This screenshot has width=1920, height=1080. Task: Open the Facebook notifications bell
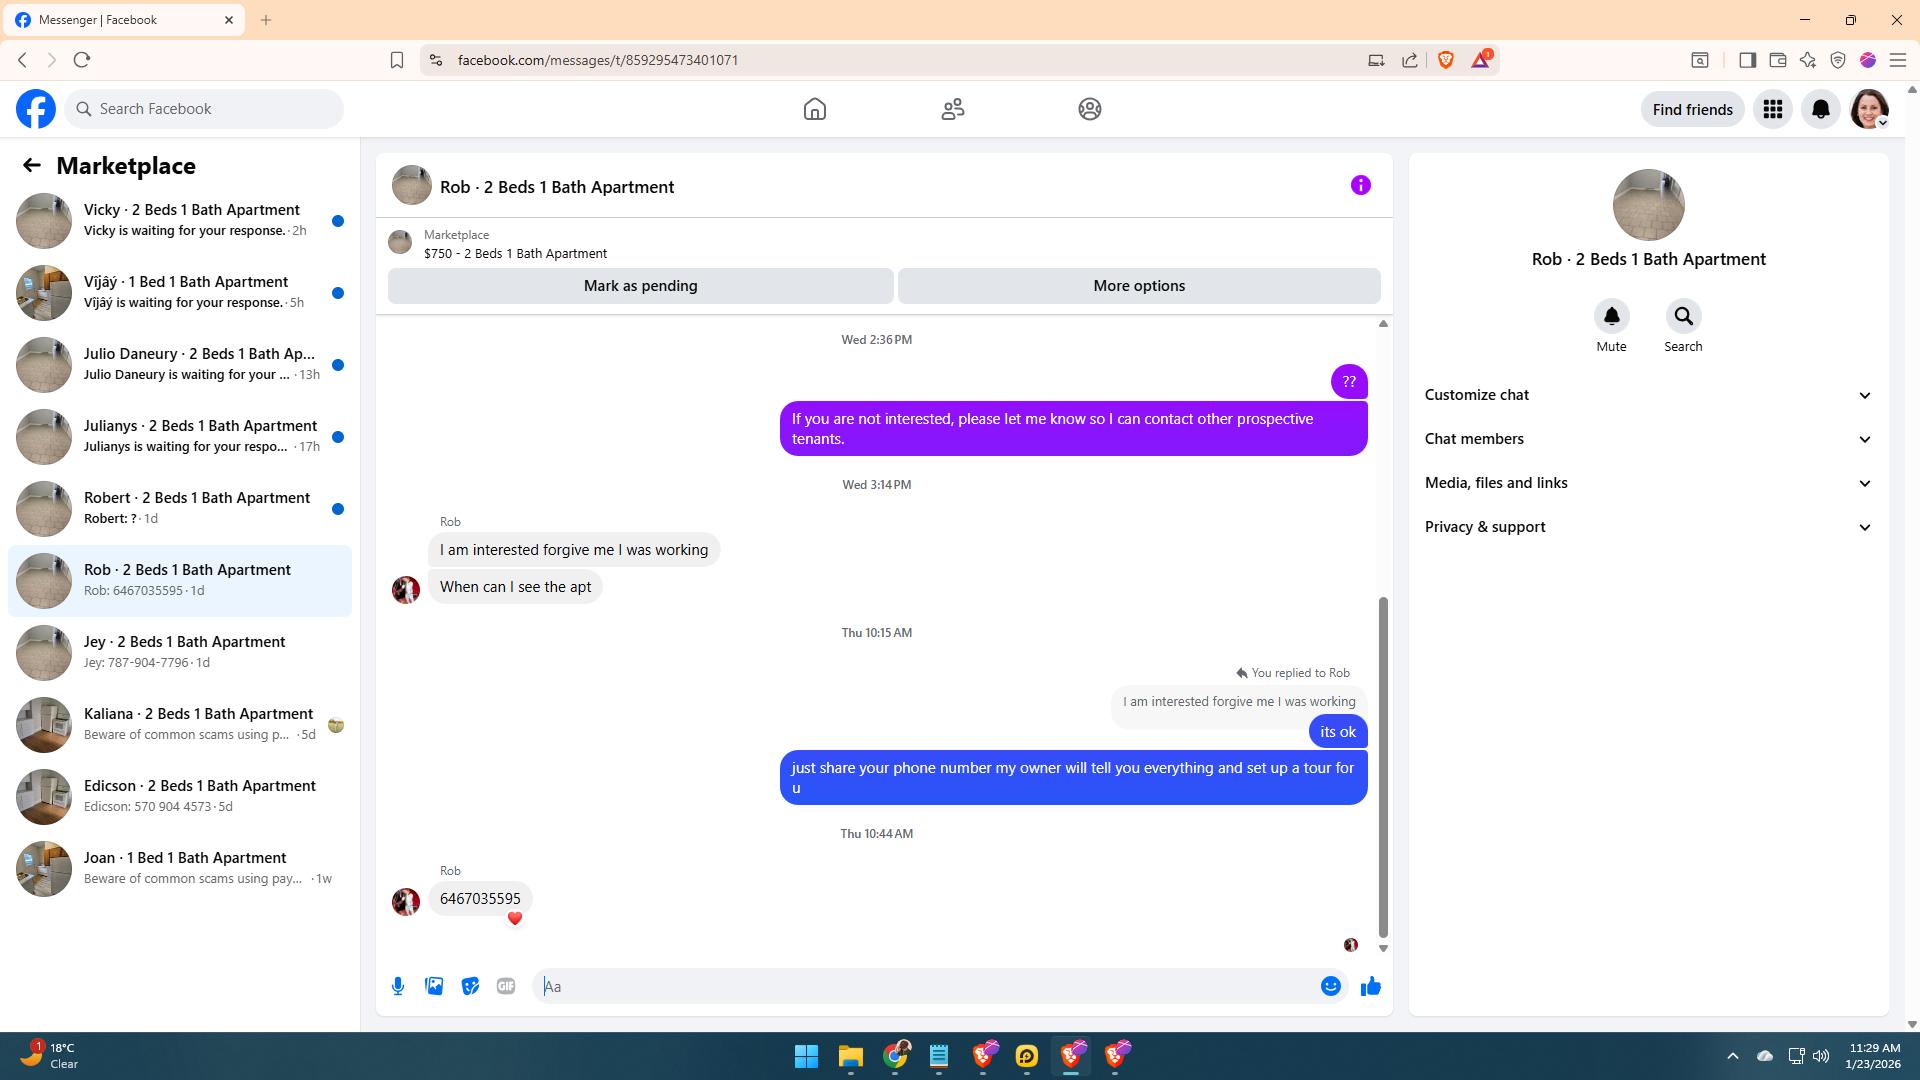pyautogui.click(x=1820, y=109)
